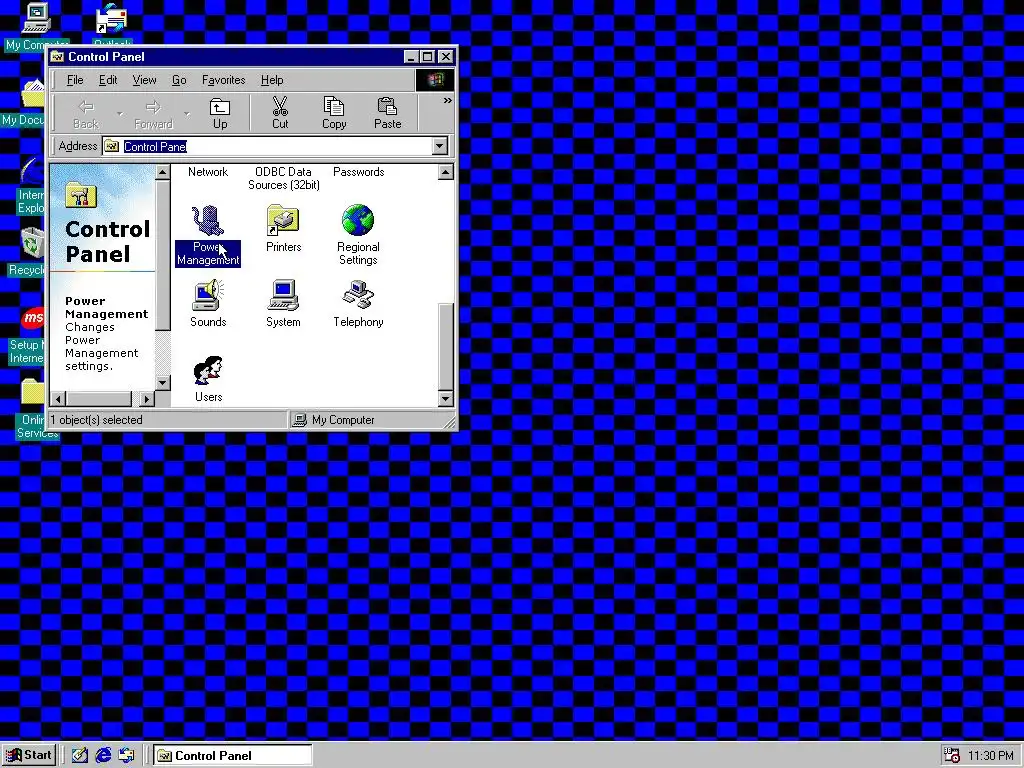Open the File menu
This screenshot has height=768, width=1024.
[x=75, y=80]
